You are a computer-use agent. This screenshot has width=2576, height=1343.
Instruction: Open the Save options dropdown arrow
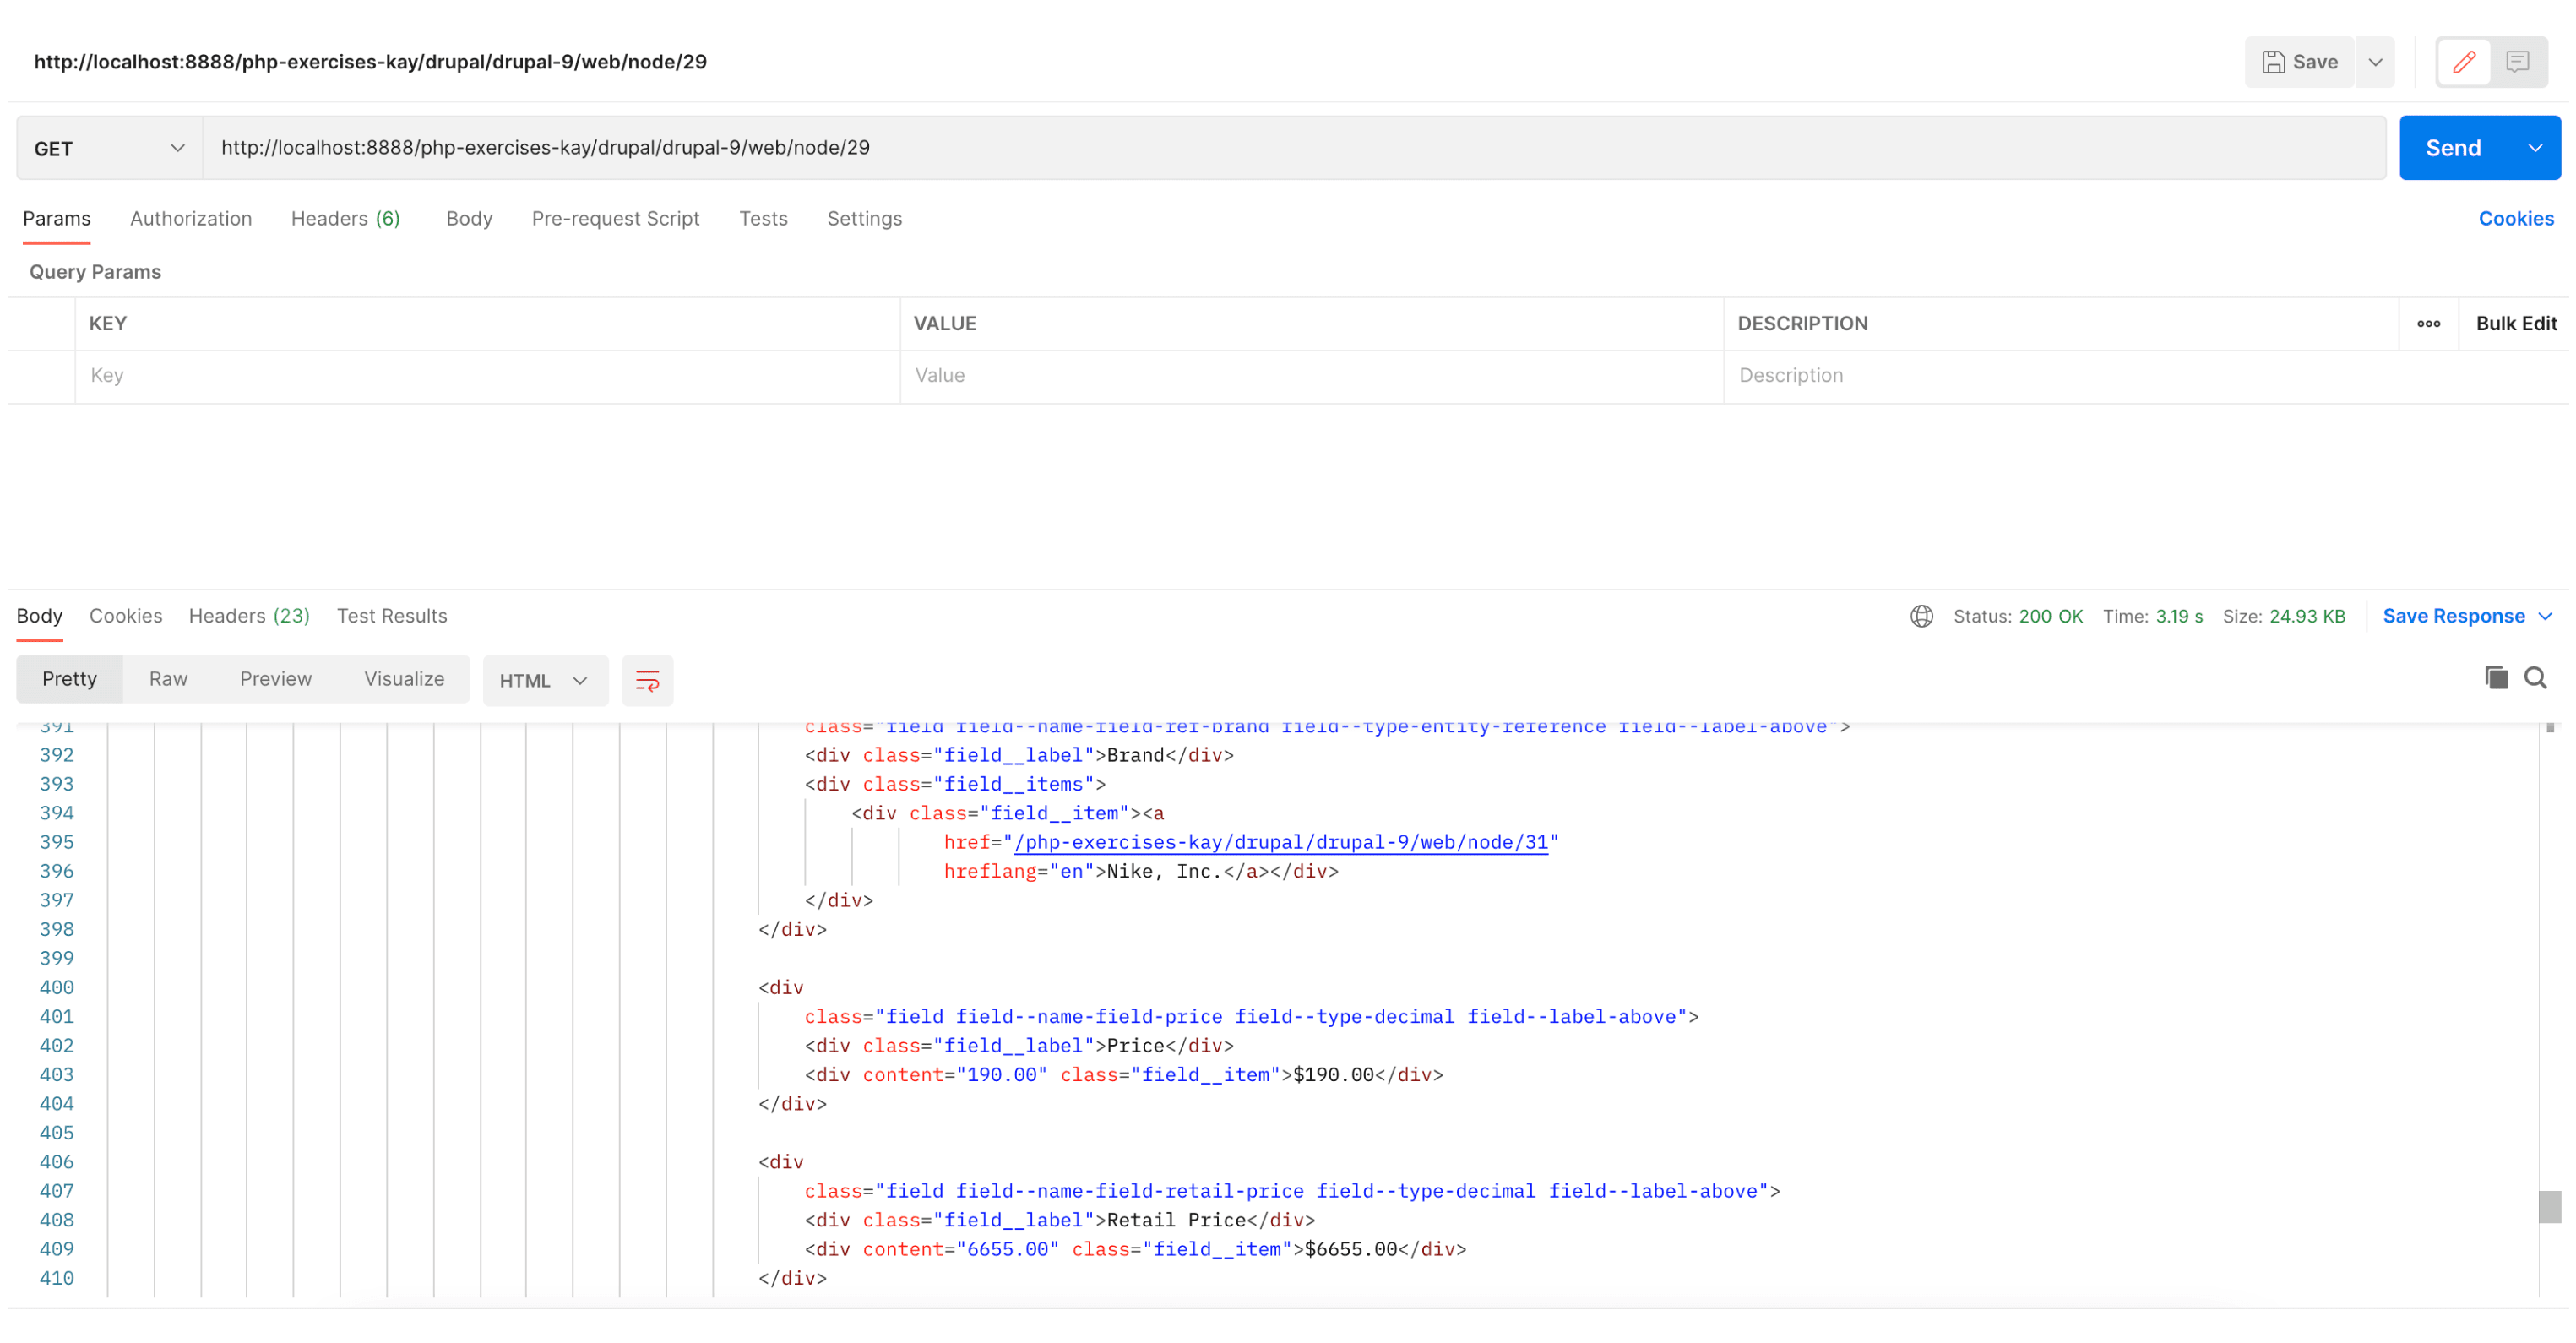[x=2375, y=62]
